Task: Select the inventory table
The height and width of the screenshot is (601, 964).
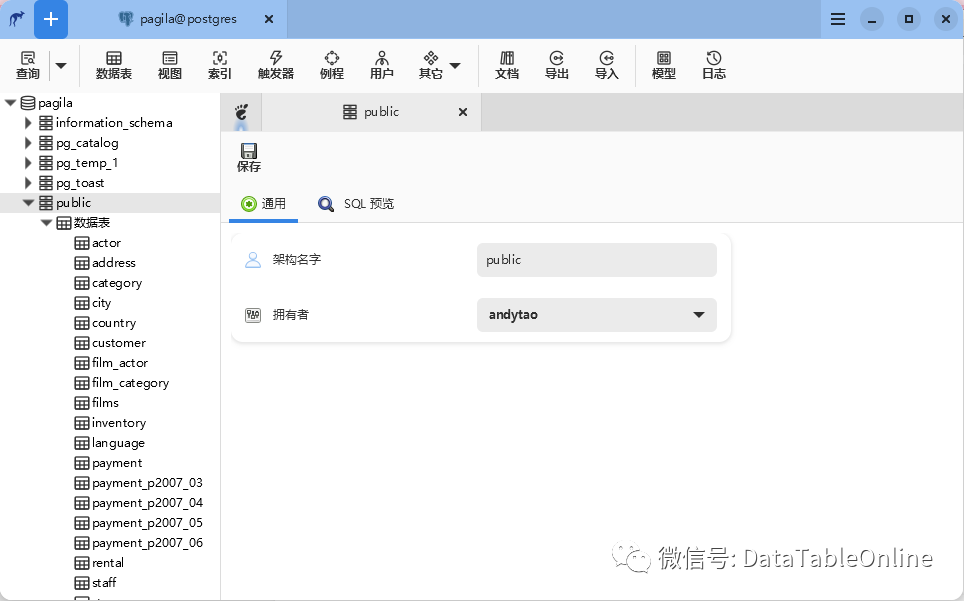Action: point(119,423)
